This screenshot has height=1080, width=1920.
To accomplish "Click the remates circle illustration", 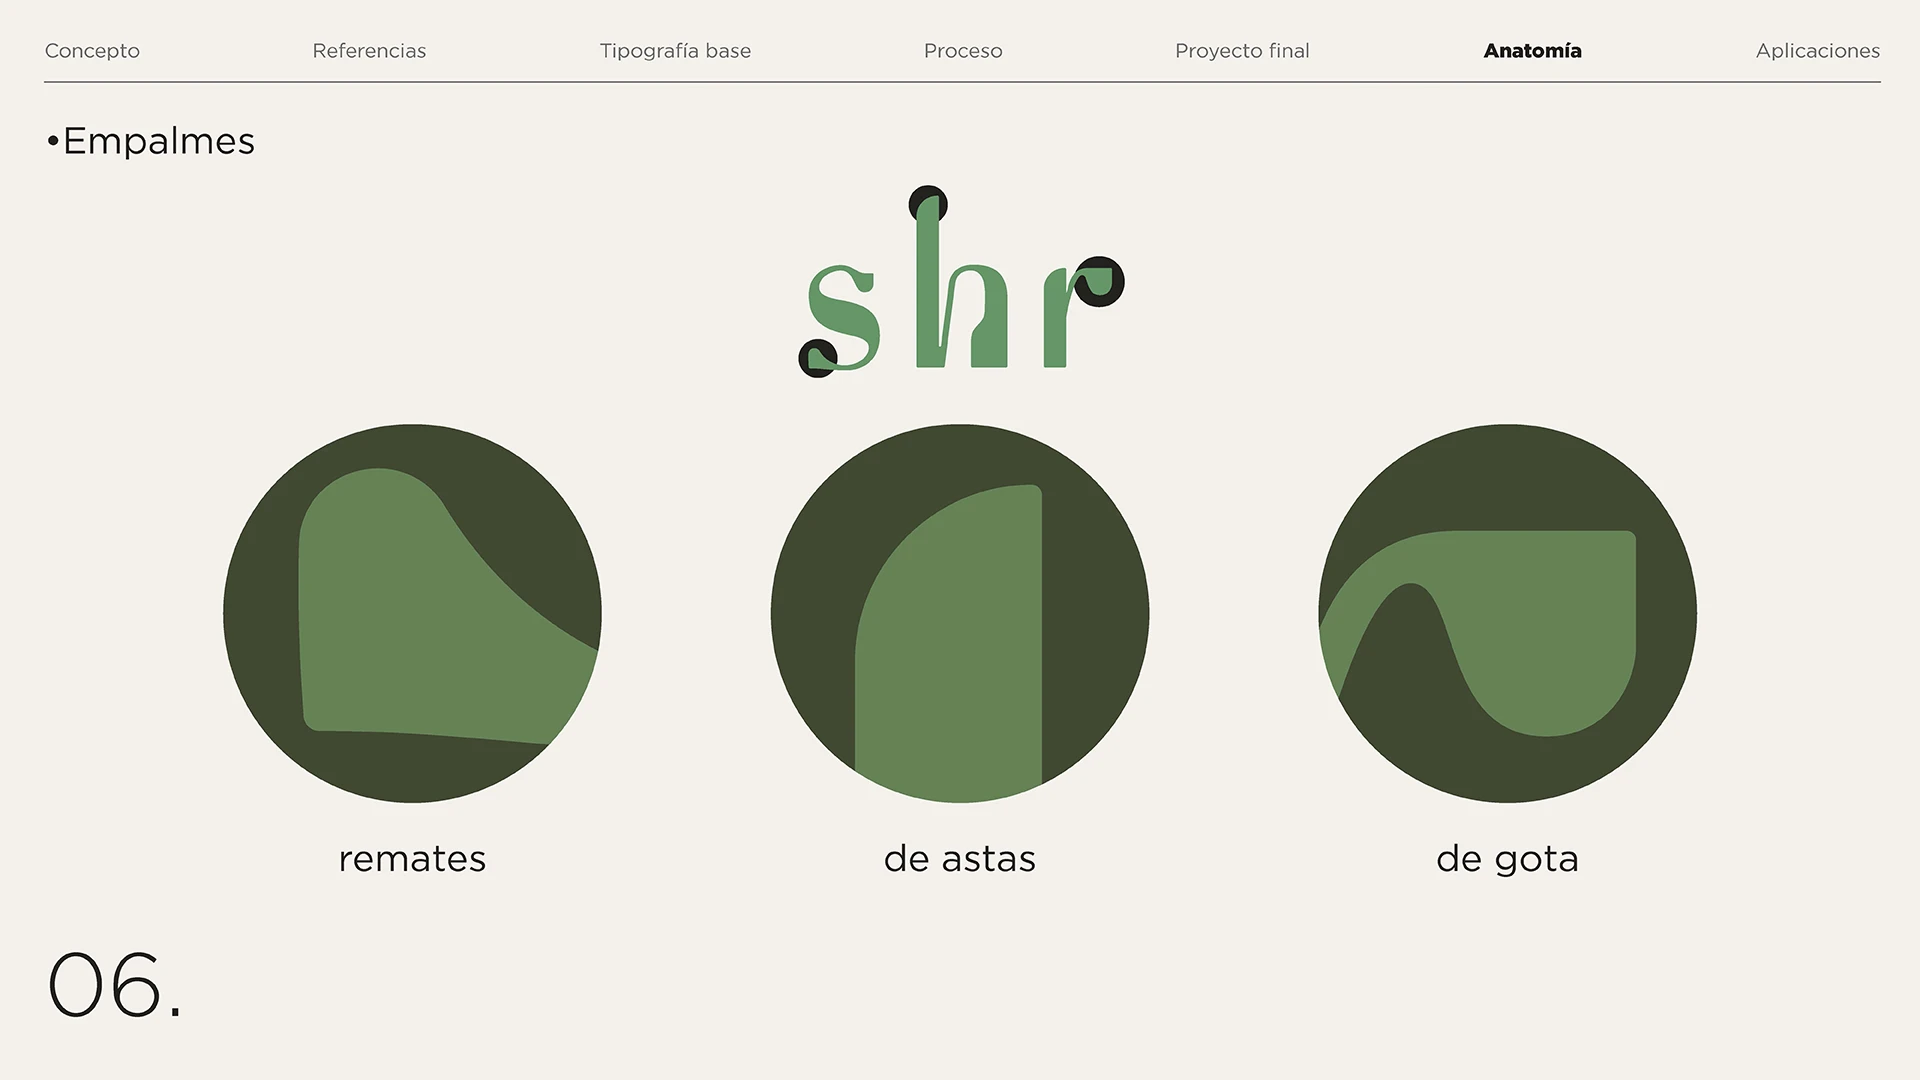I will click(x=412, y=613).
